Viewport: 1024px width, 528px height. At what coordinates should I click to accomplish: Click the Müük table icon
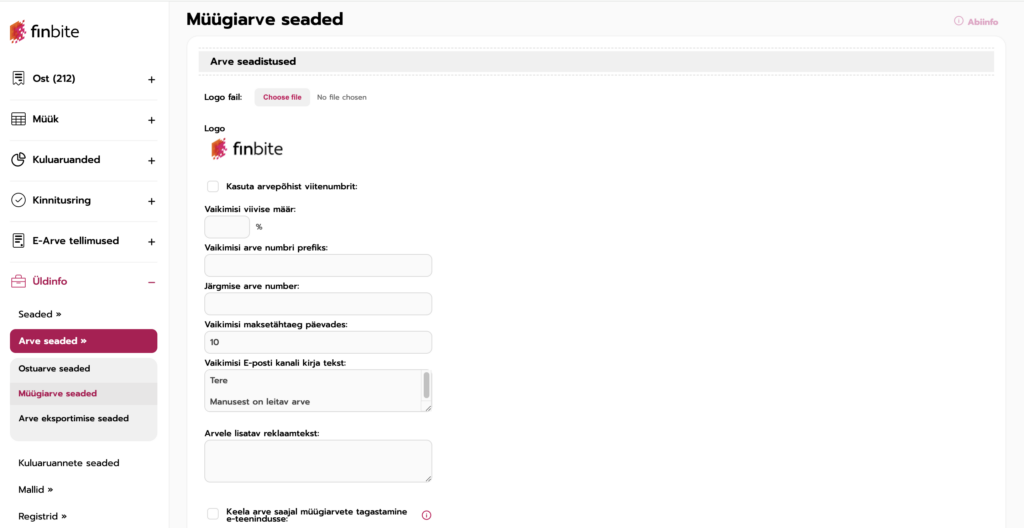coord(18,119)
